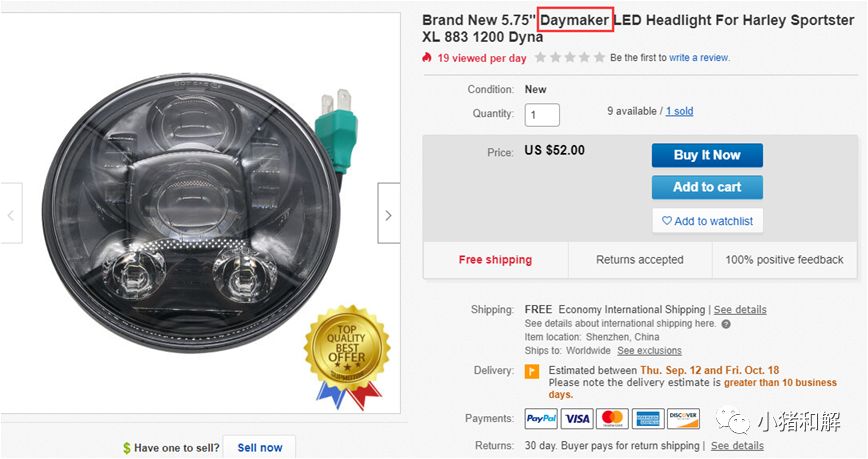868x459 pixels.
Task: Click the Discover card icon
Action: click(683, 418)
